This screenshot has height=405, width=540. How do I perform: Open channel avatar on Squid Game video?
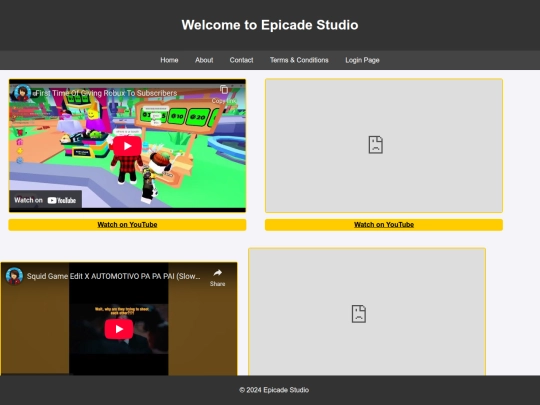click(14, 276)
